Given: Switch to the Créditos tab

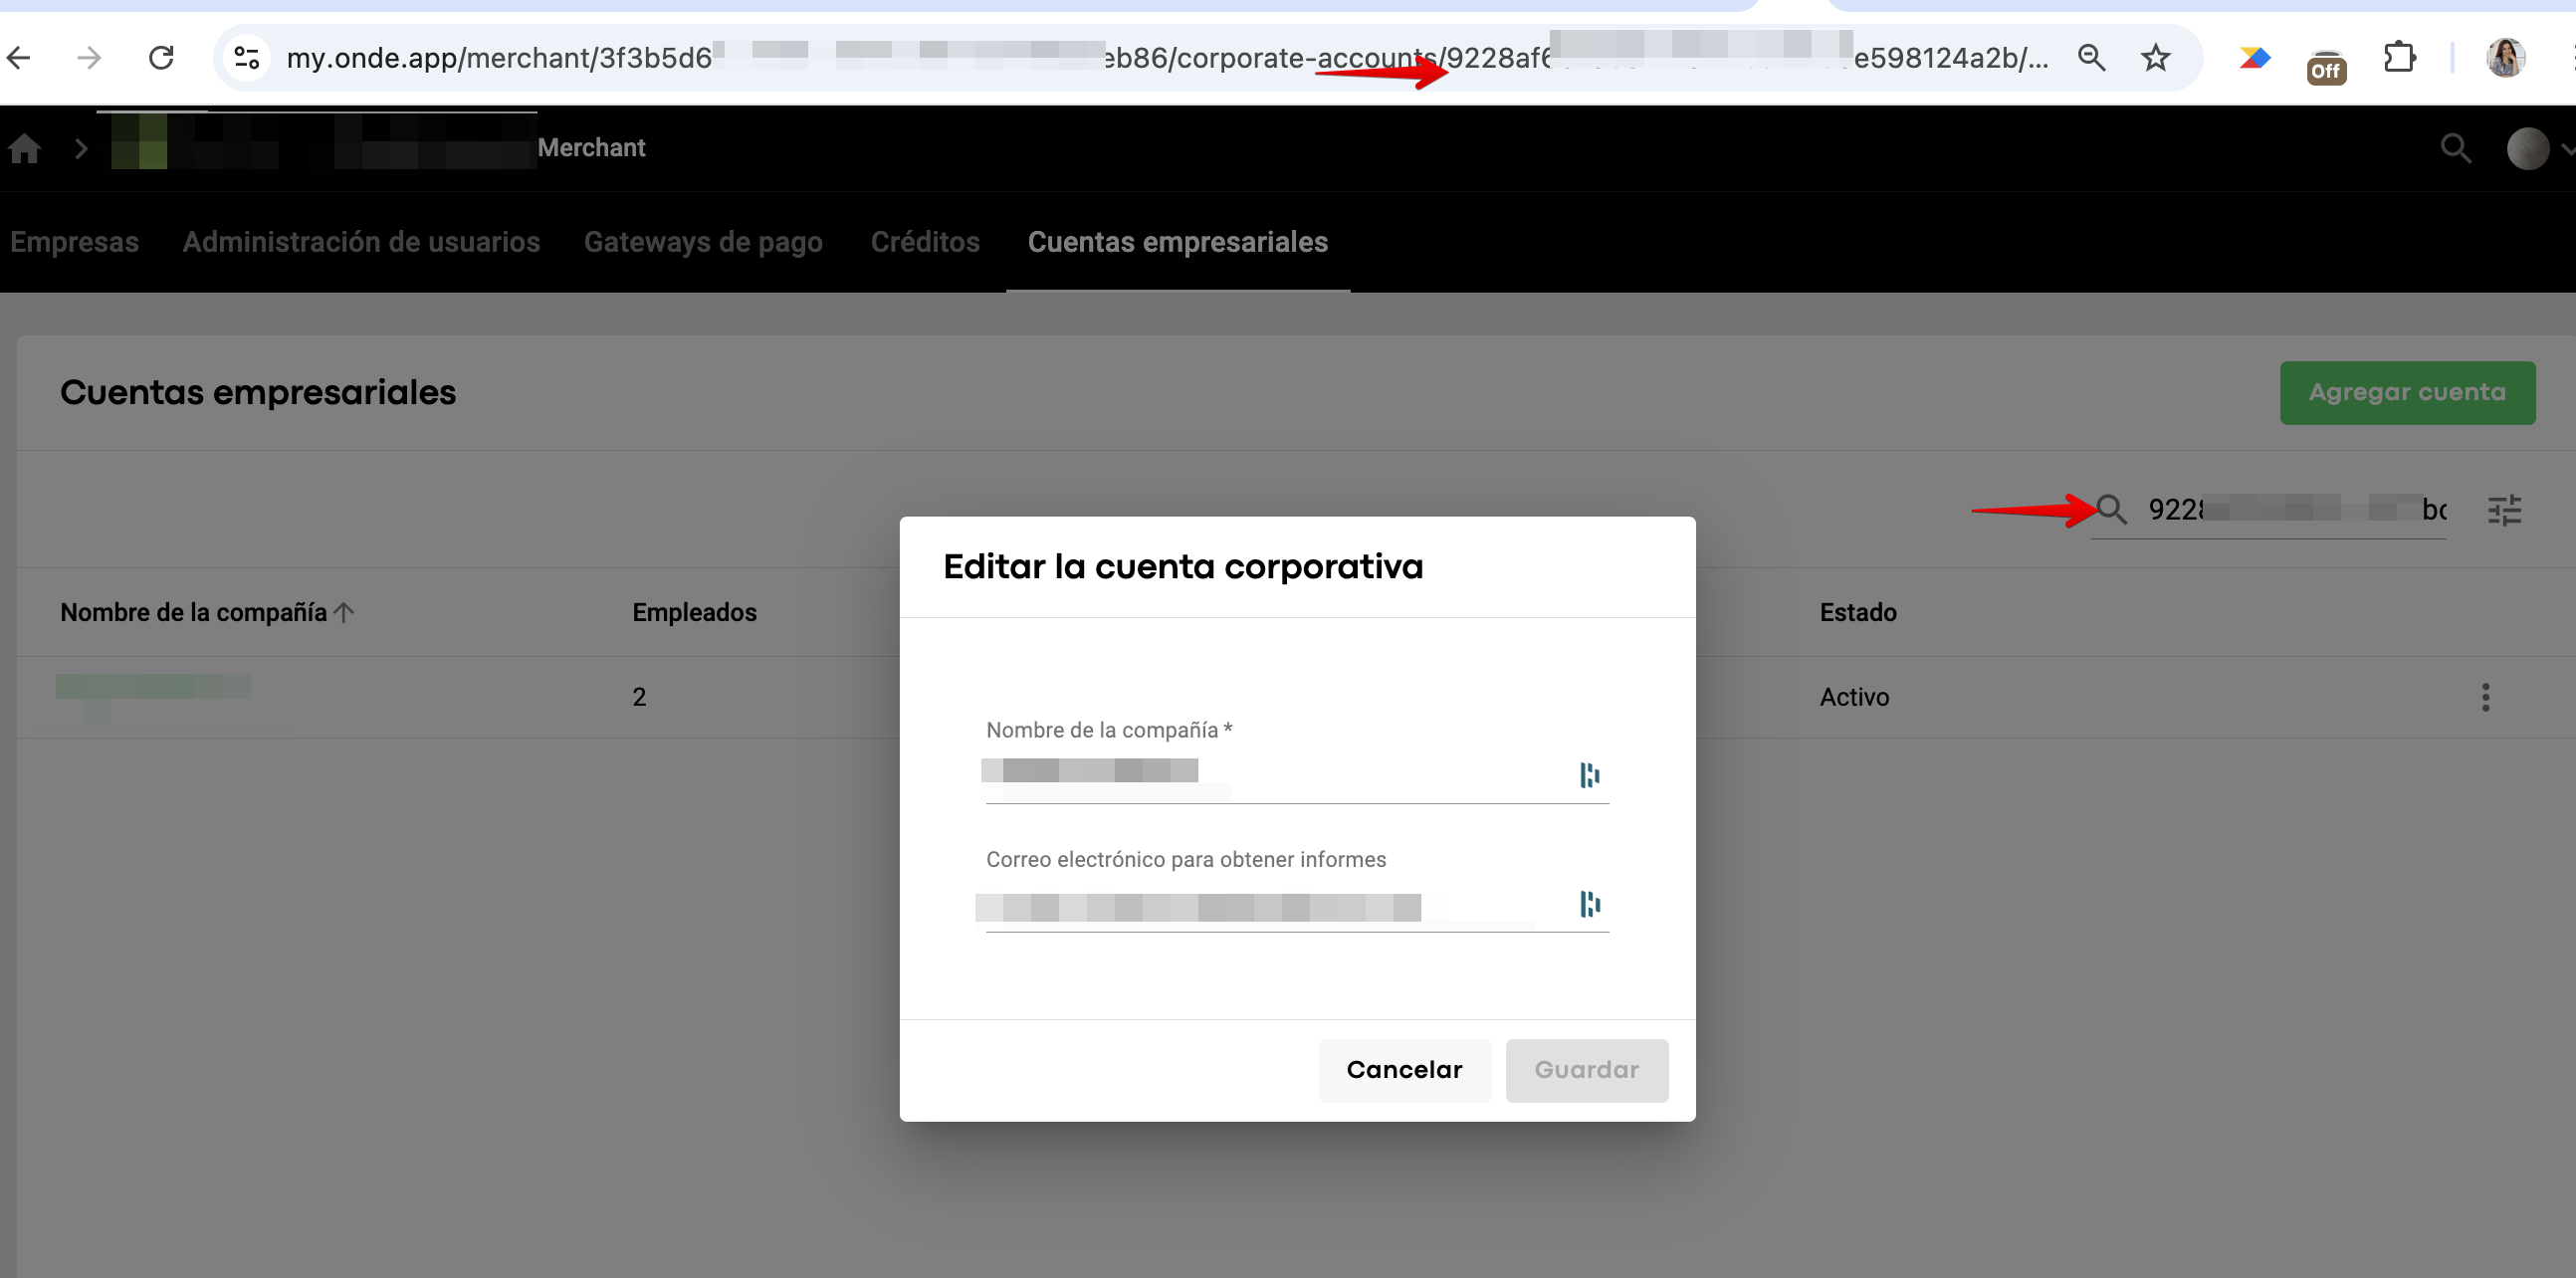Looking at the screenshot, I should [924, 242].
